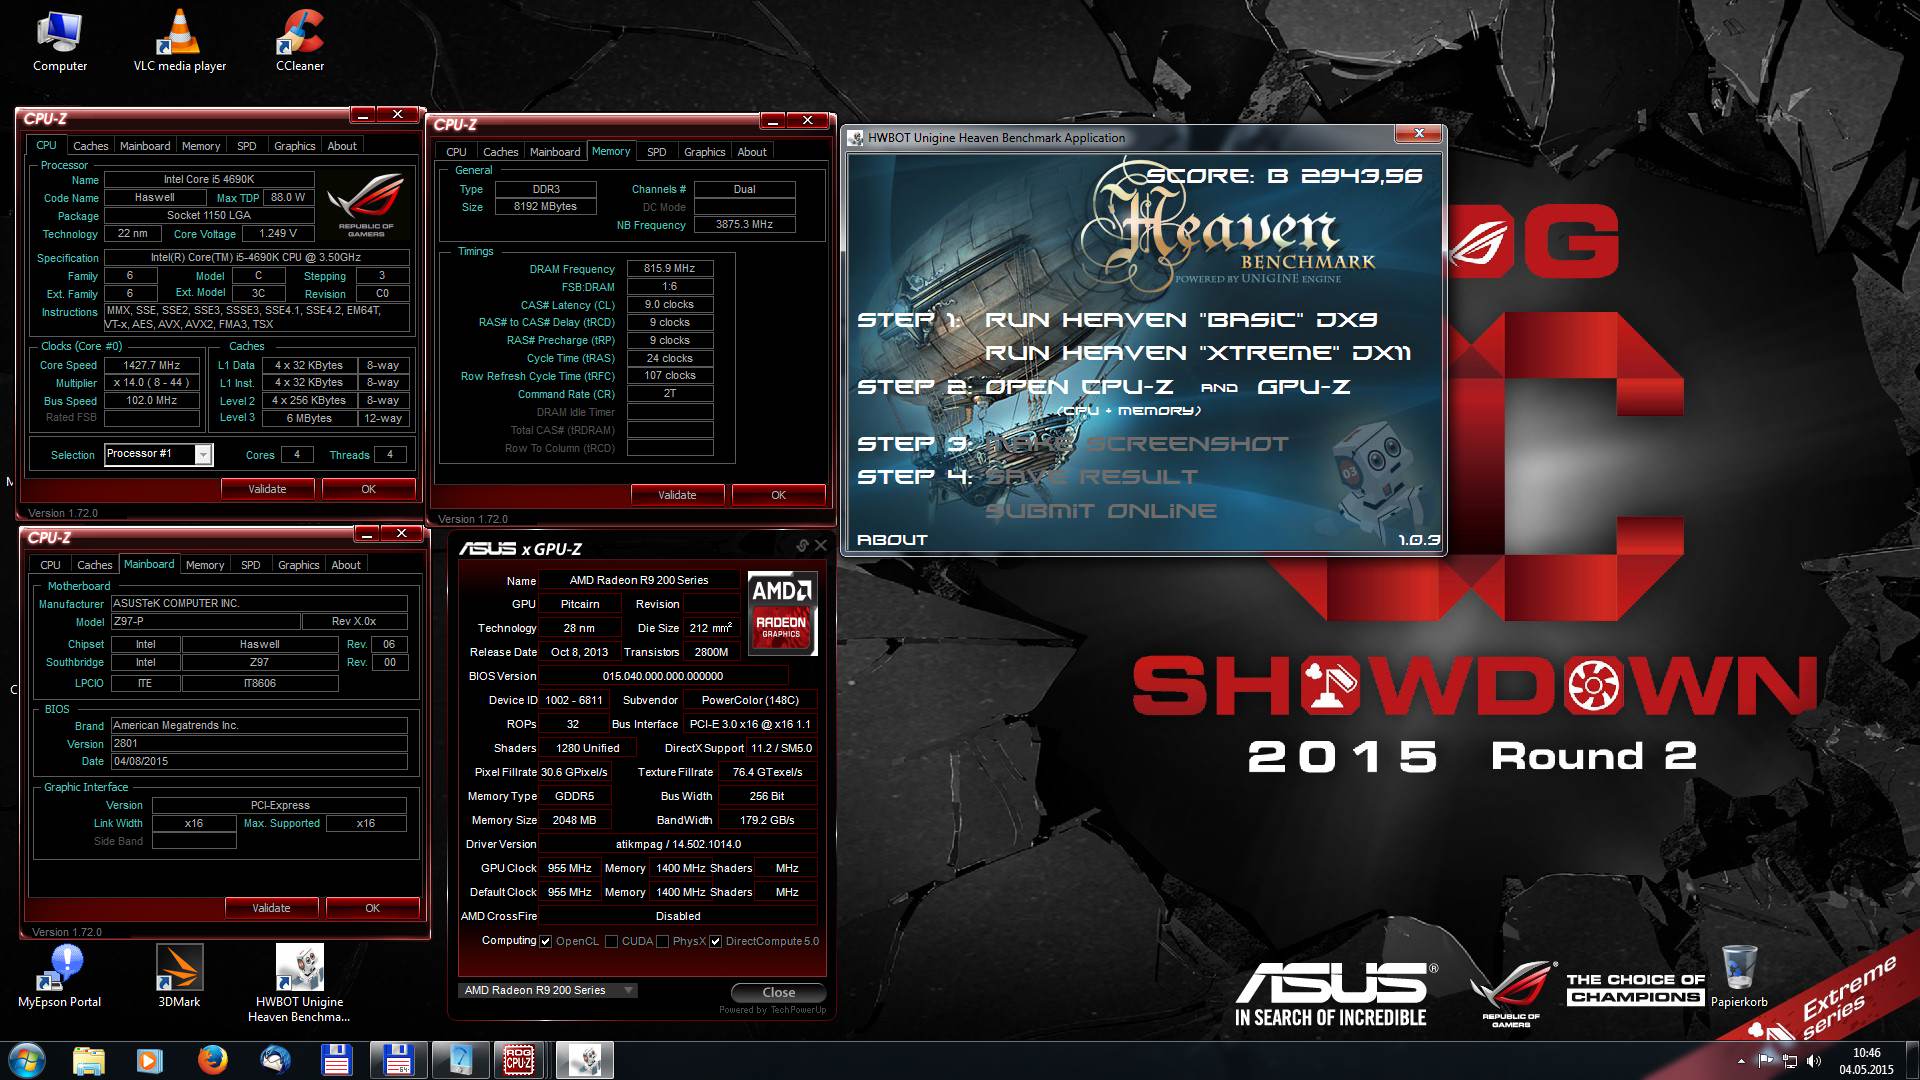Click the NB Frequency value 3875.3 MHz
This screenshot has width=1920, height=1080.
(x=744, y=225)
